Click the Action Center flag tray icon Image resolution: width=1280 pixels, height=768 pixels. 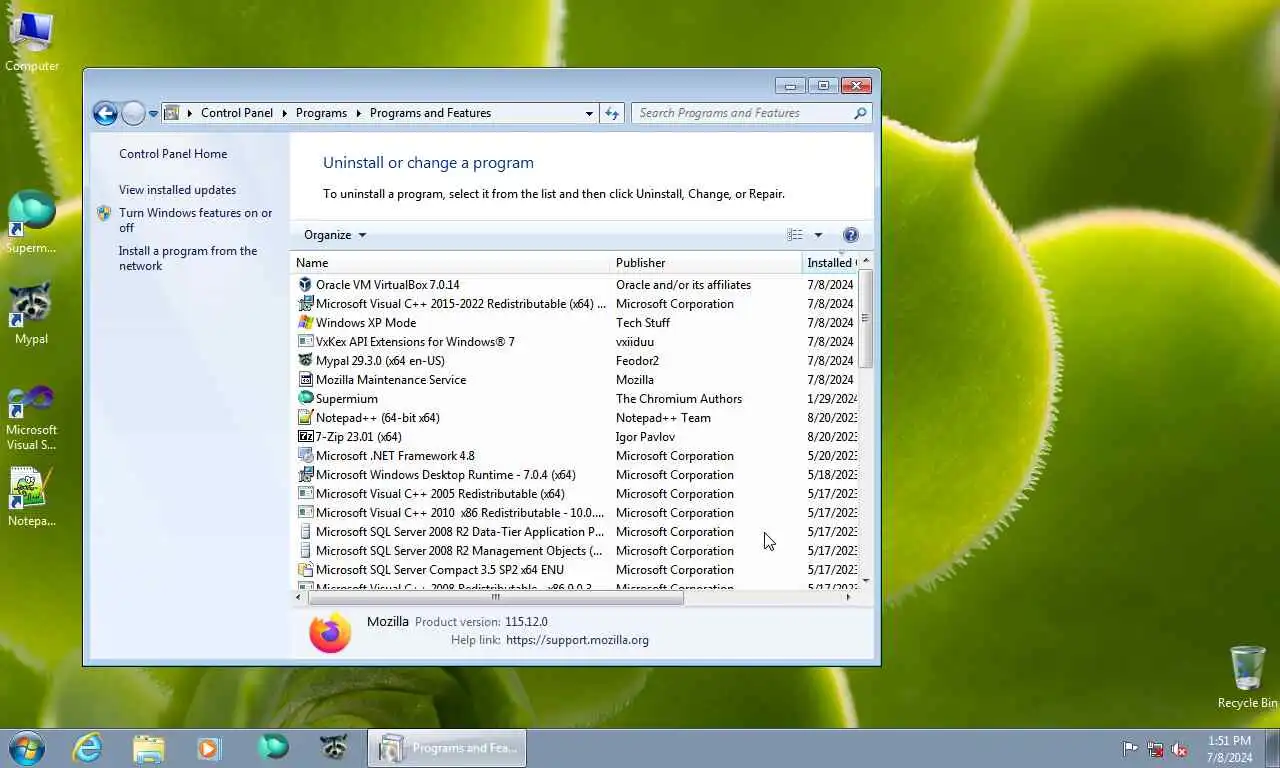(x=1130, y=748)
